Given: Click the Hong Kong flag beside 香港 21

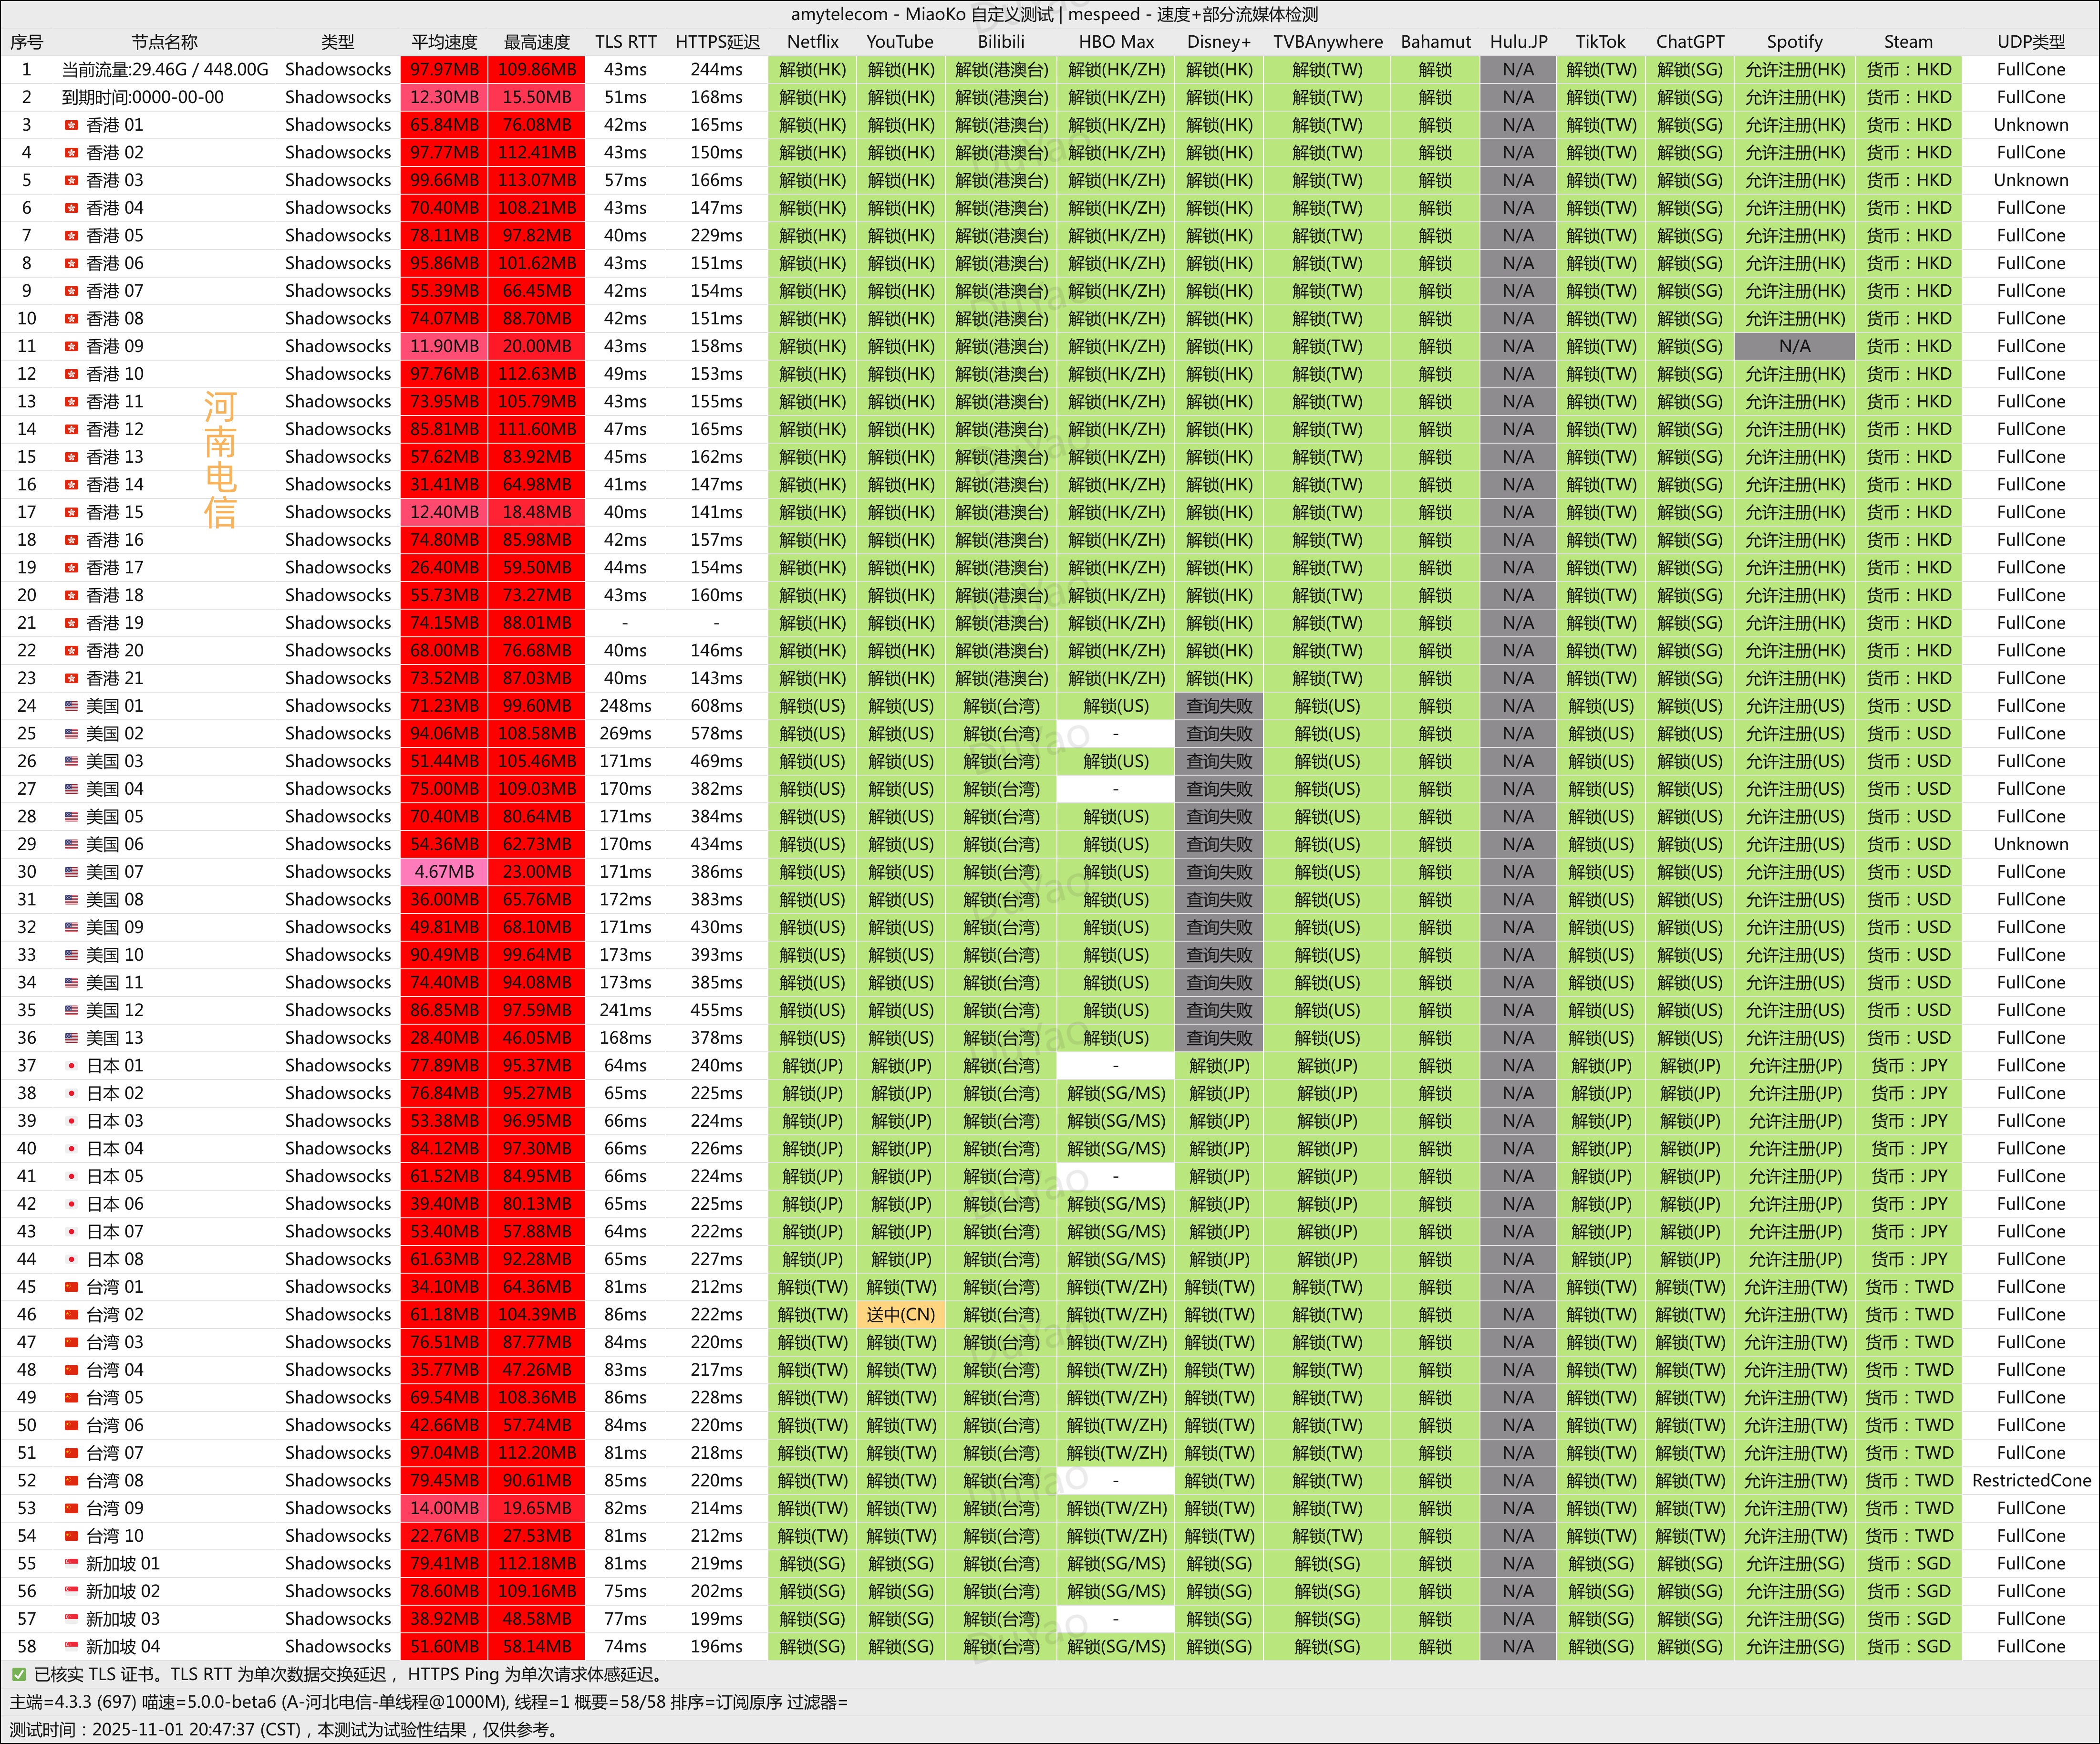Looking at the screenshot, I should pyautogui.click(x=71, y=678).
